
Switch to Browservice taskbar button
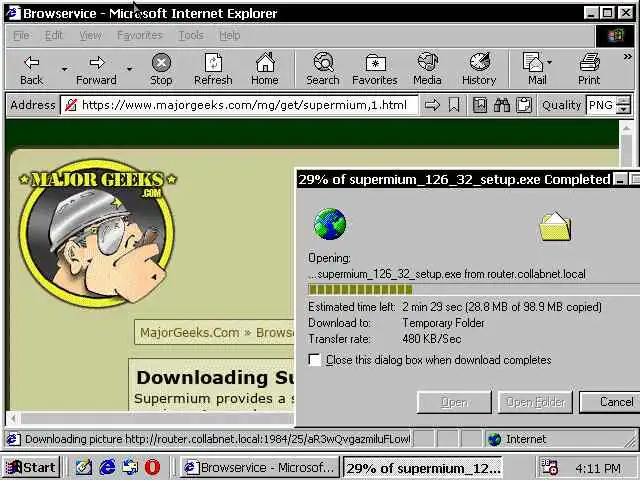click(x=260, y=467)
